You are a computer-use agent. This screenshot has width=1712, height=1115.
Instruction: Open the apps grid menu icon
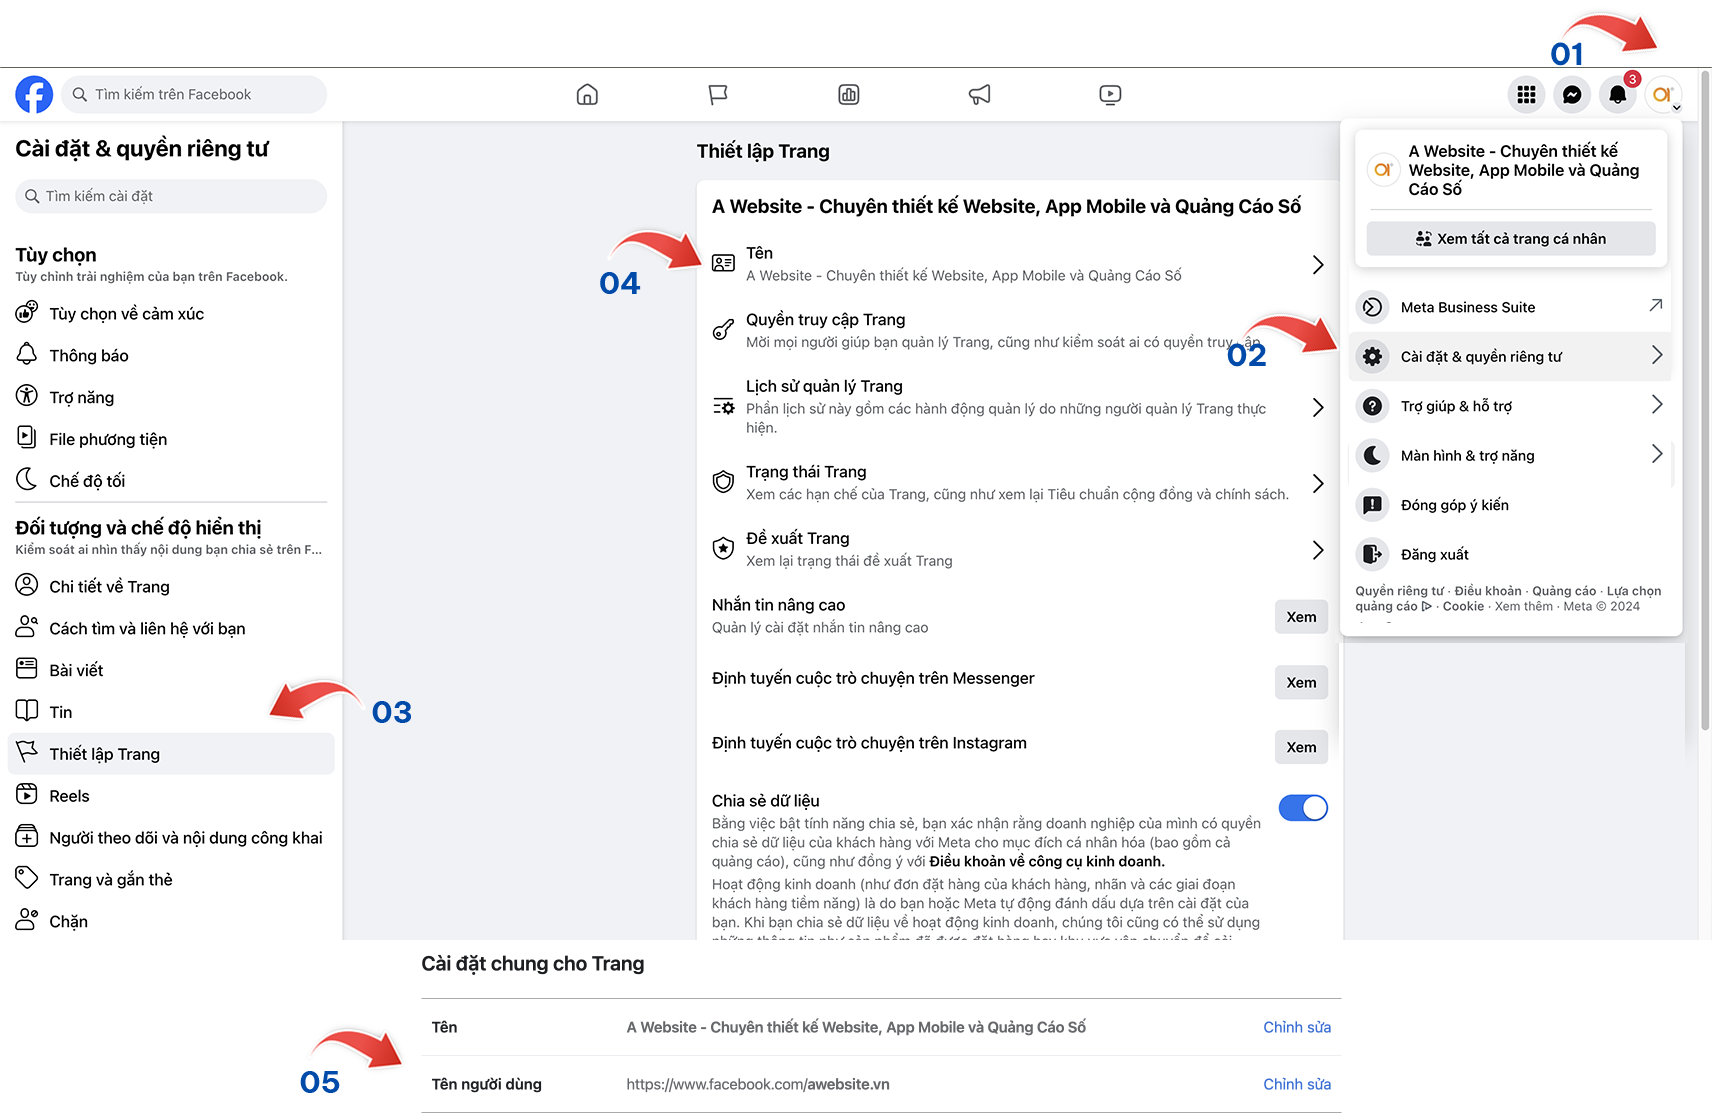pos(1526,94)
